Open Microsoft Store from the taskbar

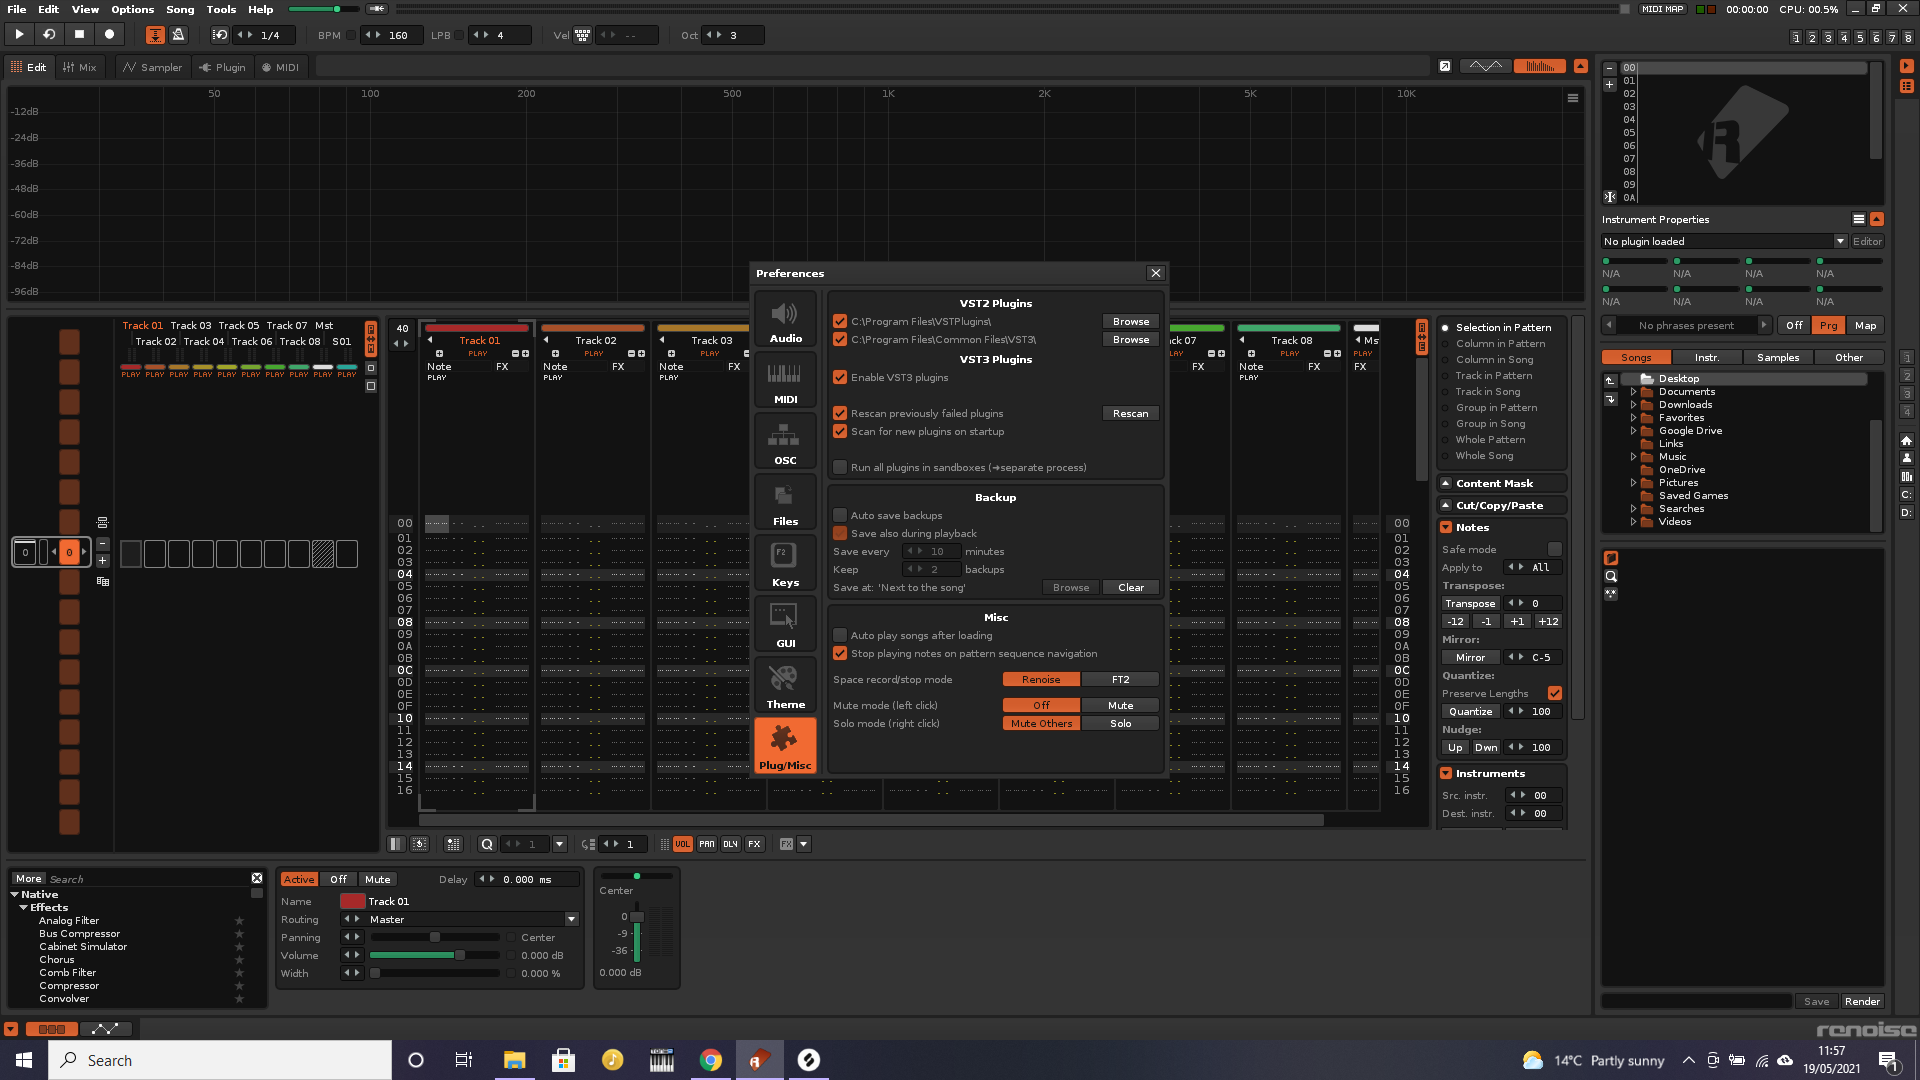point(563,1060)
